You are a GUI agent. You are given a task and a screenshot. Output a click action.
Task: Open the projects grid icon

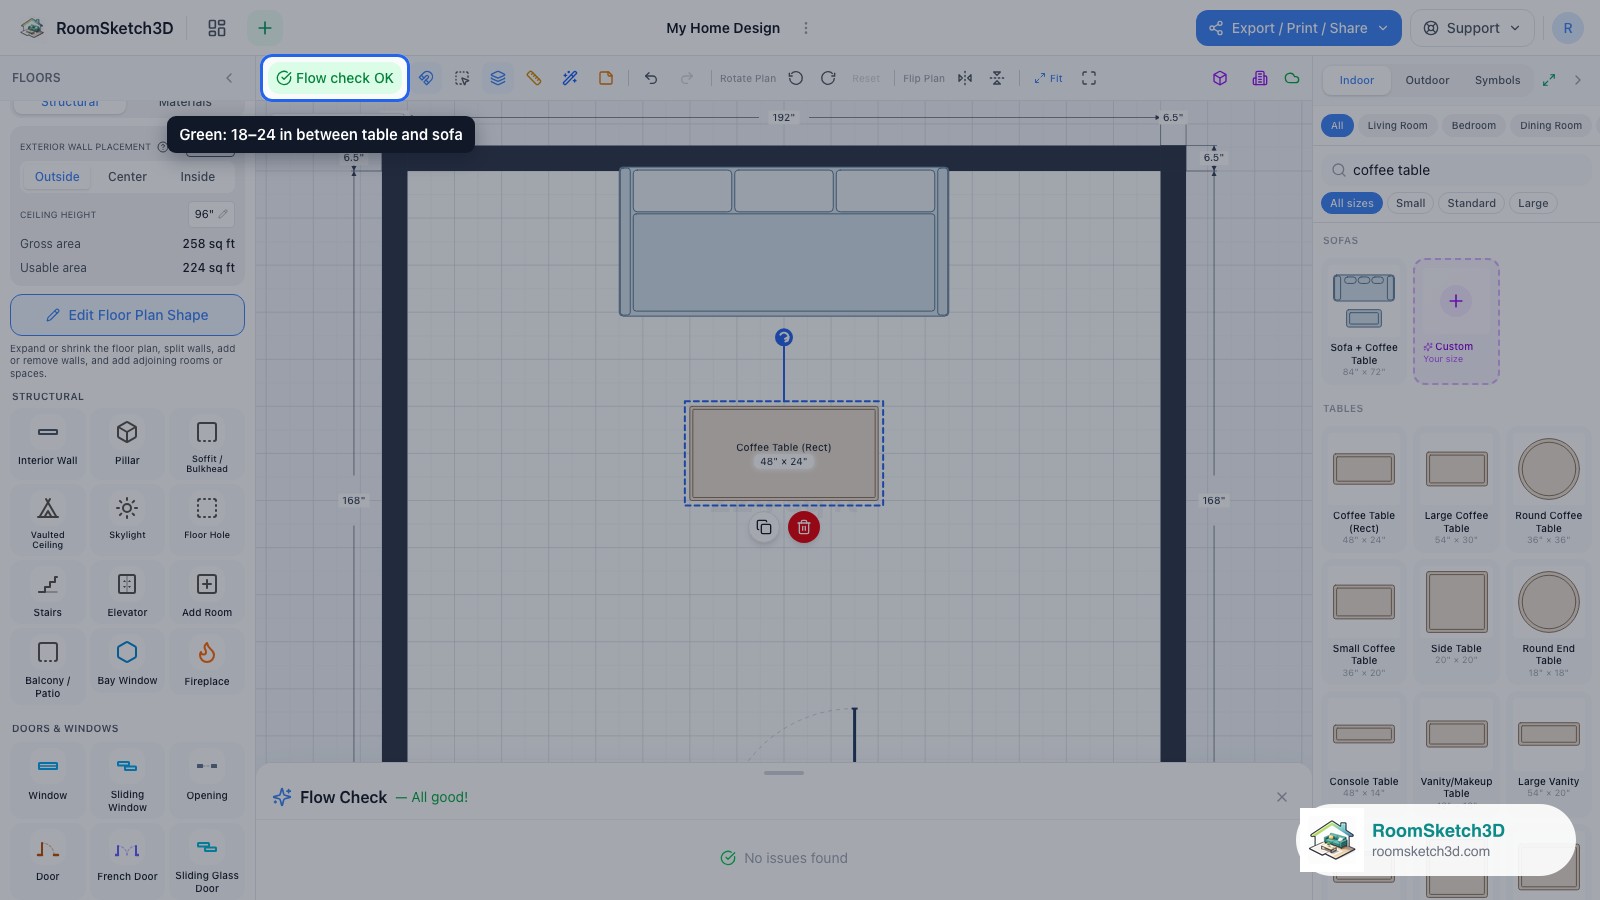point(217,28)
